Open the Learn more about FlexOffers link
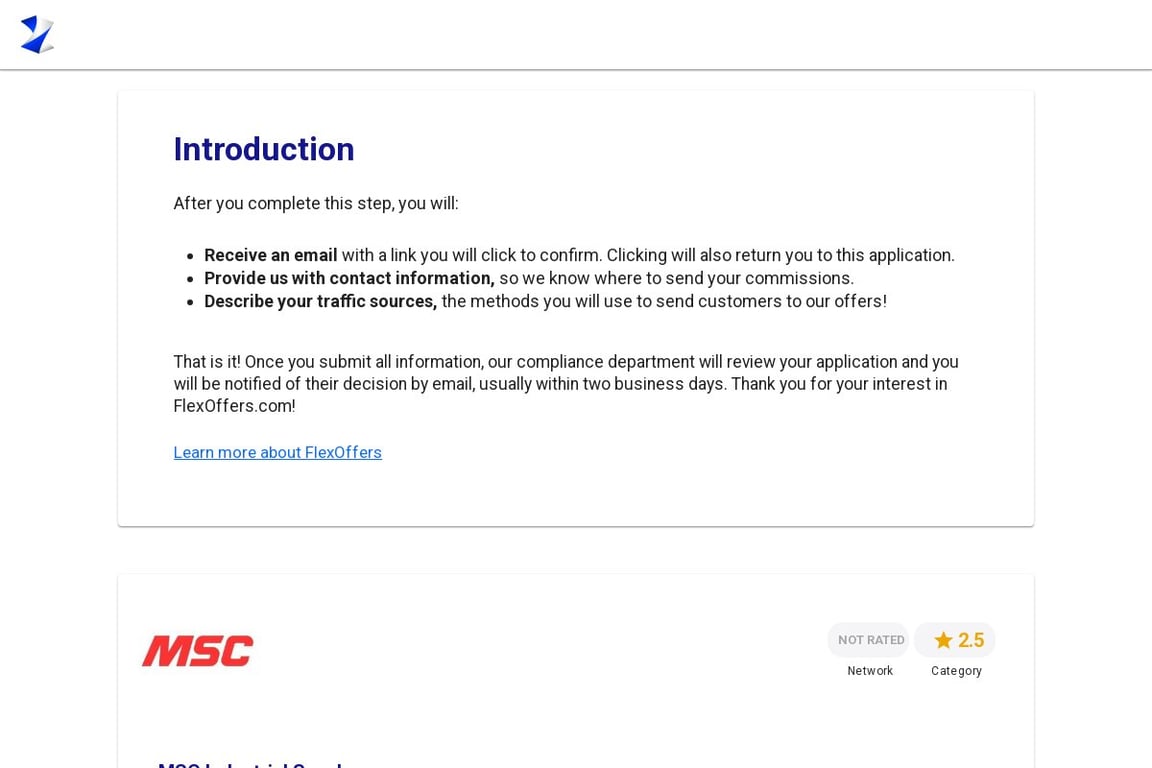The height and width of the screenshot is (768, 1152). tap(277, 452)
